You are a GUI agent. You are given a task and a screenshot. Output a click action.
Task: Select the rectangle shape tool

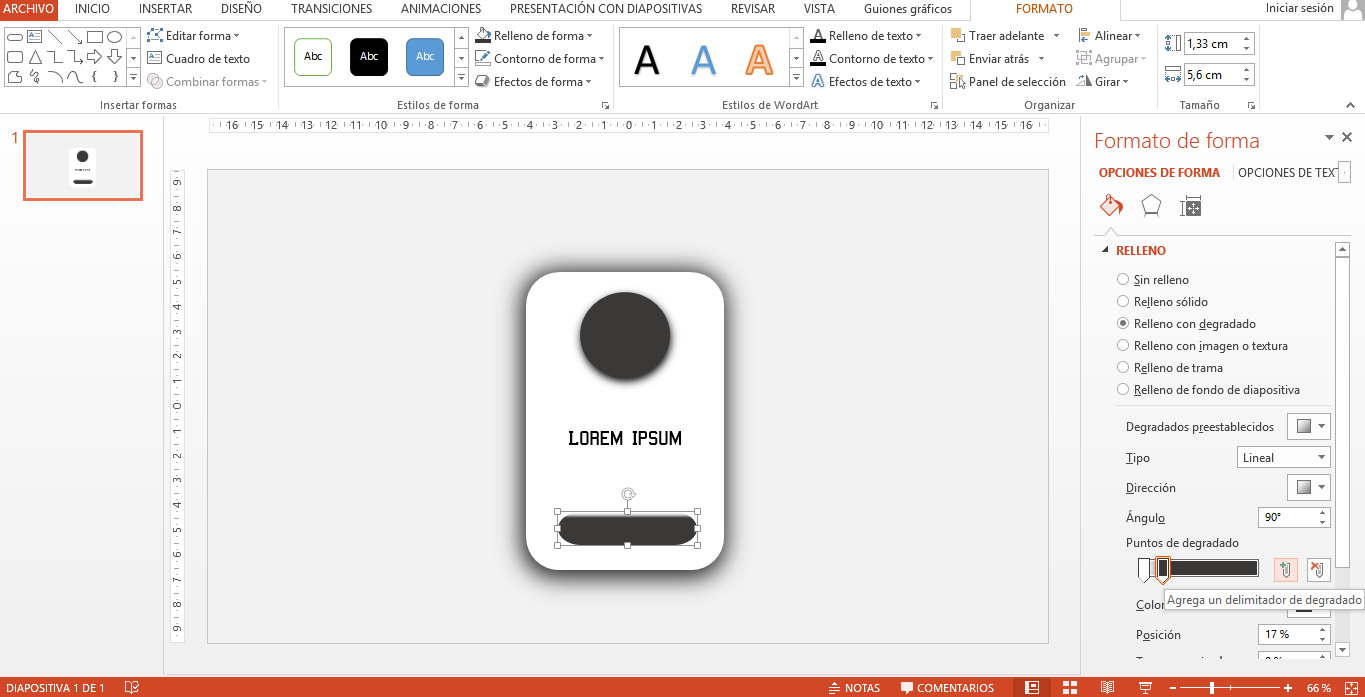[x=94, y=37]
